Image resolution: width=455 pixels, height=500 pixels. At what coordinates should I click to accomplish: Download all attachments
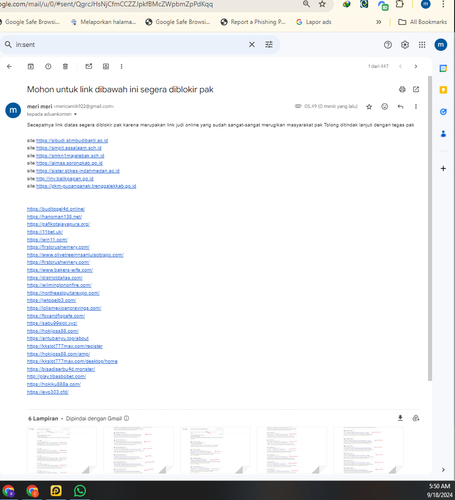400,418
